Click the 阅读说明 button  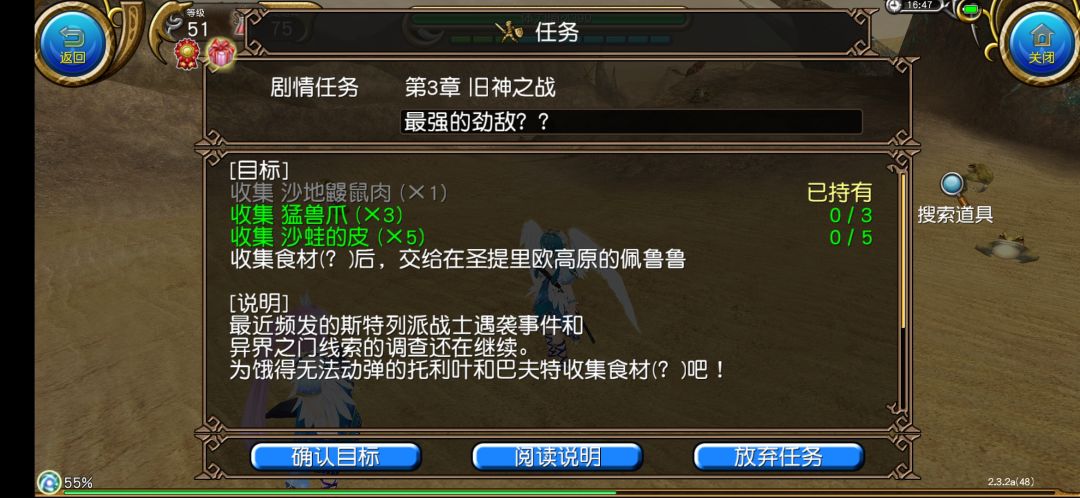click(557, 457)
